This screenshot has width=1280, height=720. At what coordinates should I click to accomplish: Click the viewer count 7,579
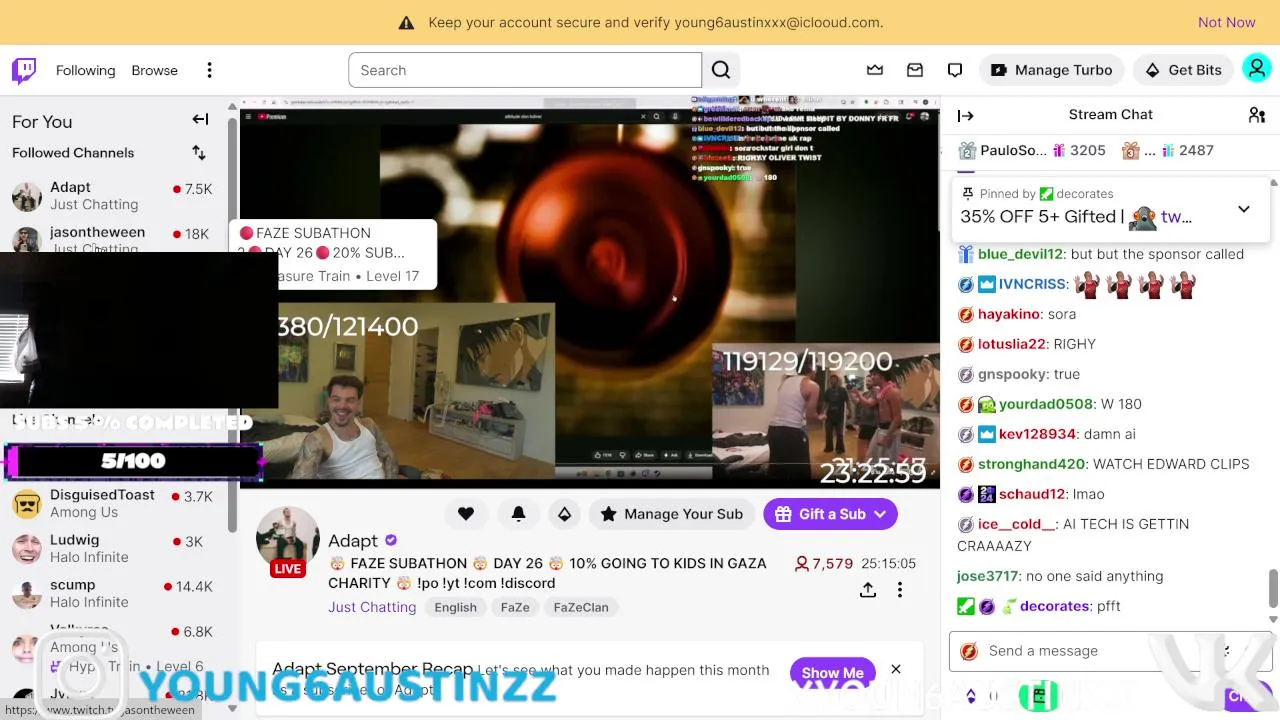click(823, 564)
